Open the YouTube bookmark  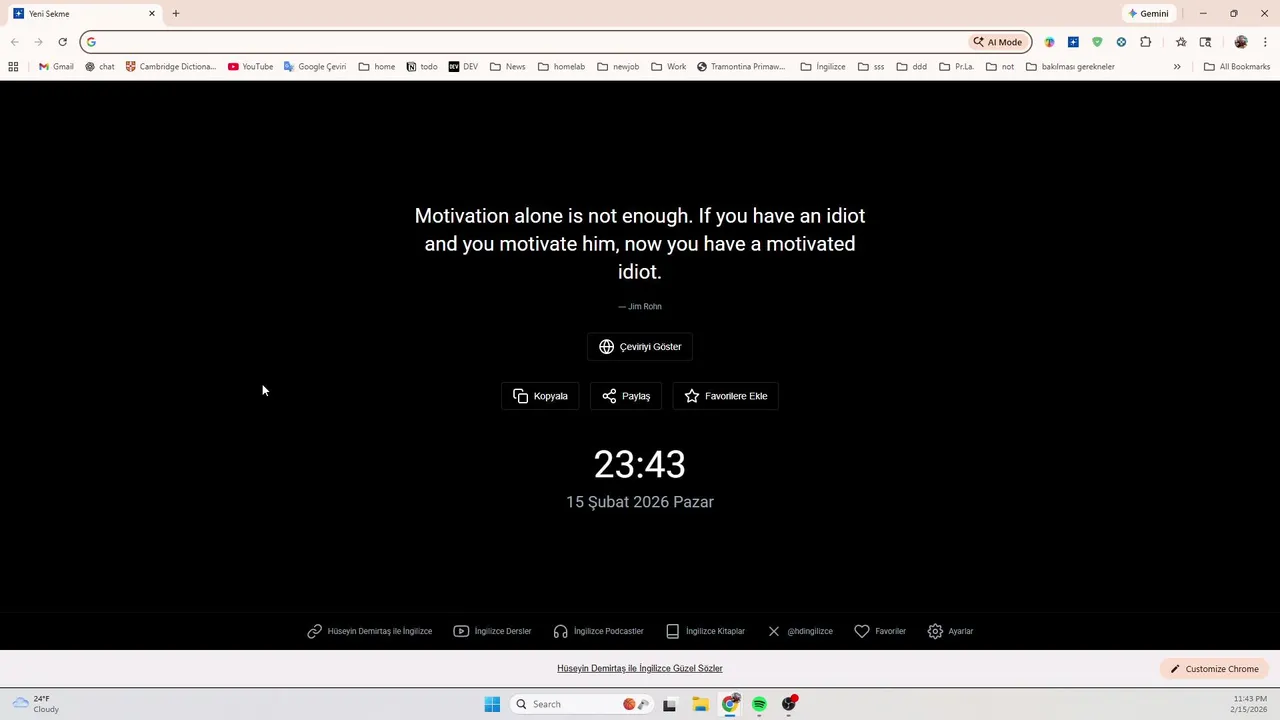coord(250,67)
